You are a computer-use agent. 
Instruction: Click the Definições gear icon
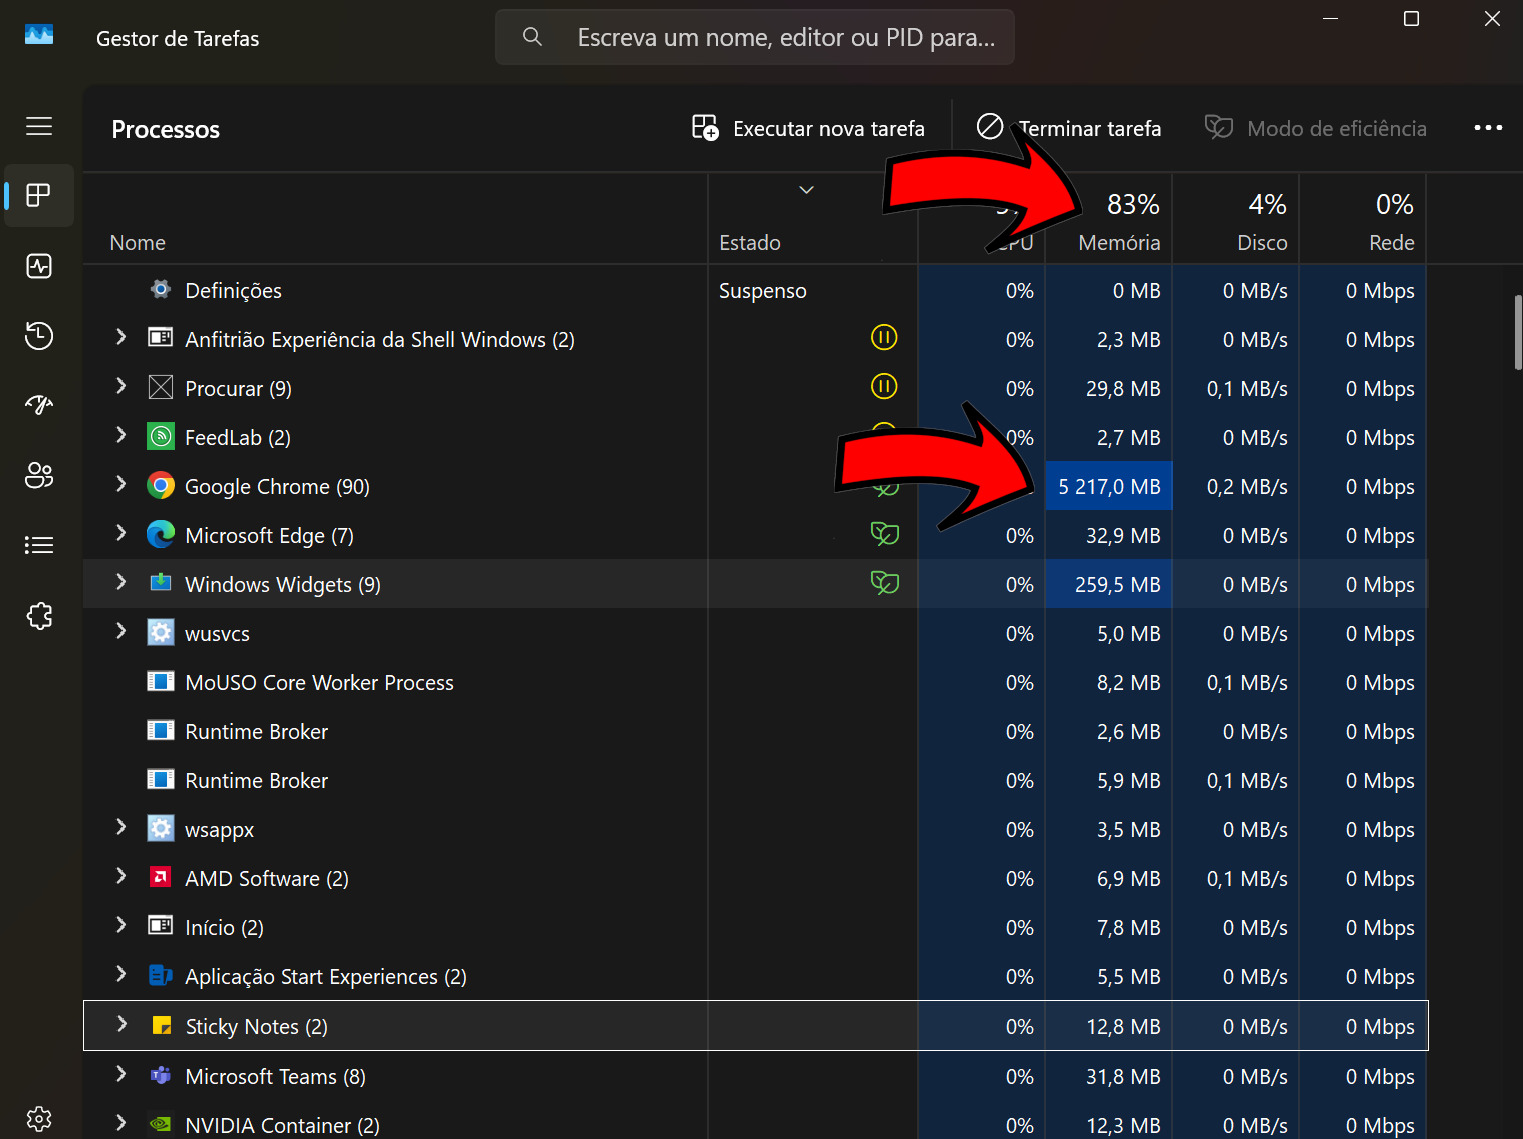pos(161,290)
